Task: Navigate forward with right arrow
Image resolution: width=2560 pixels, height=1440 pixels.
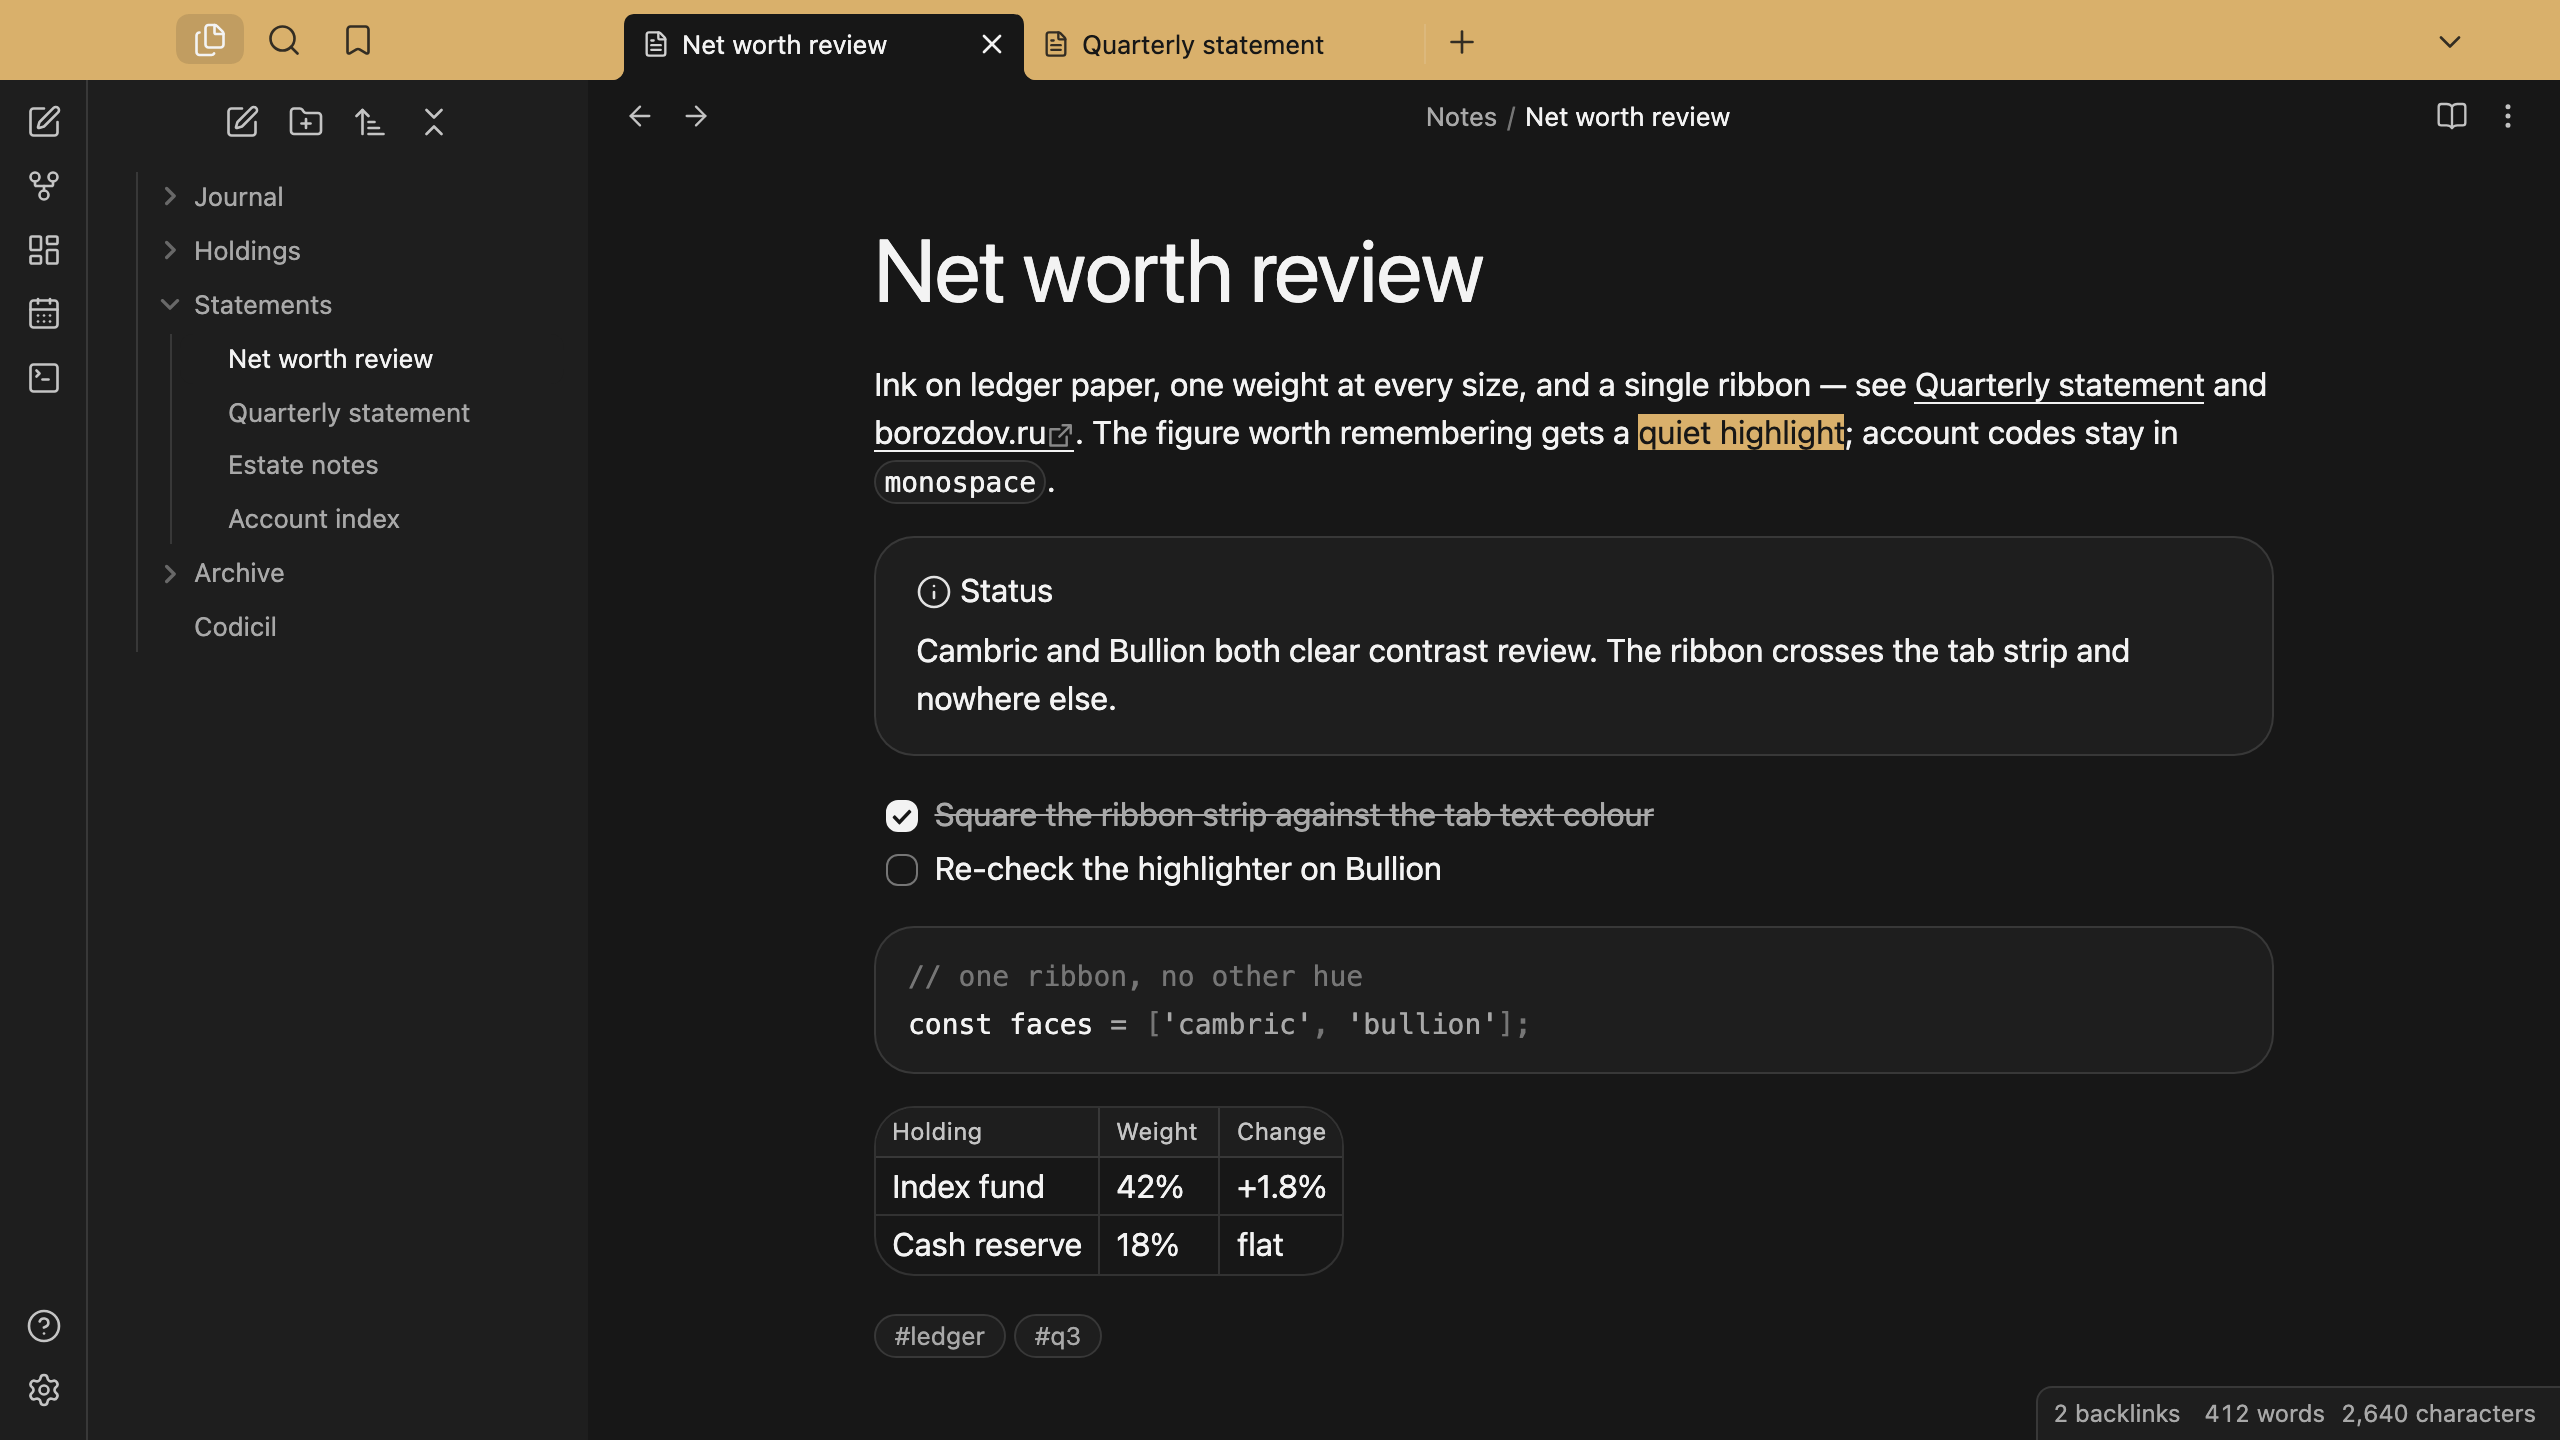Action: [696, 116]
